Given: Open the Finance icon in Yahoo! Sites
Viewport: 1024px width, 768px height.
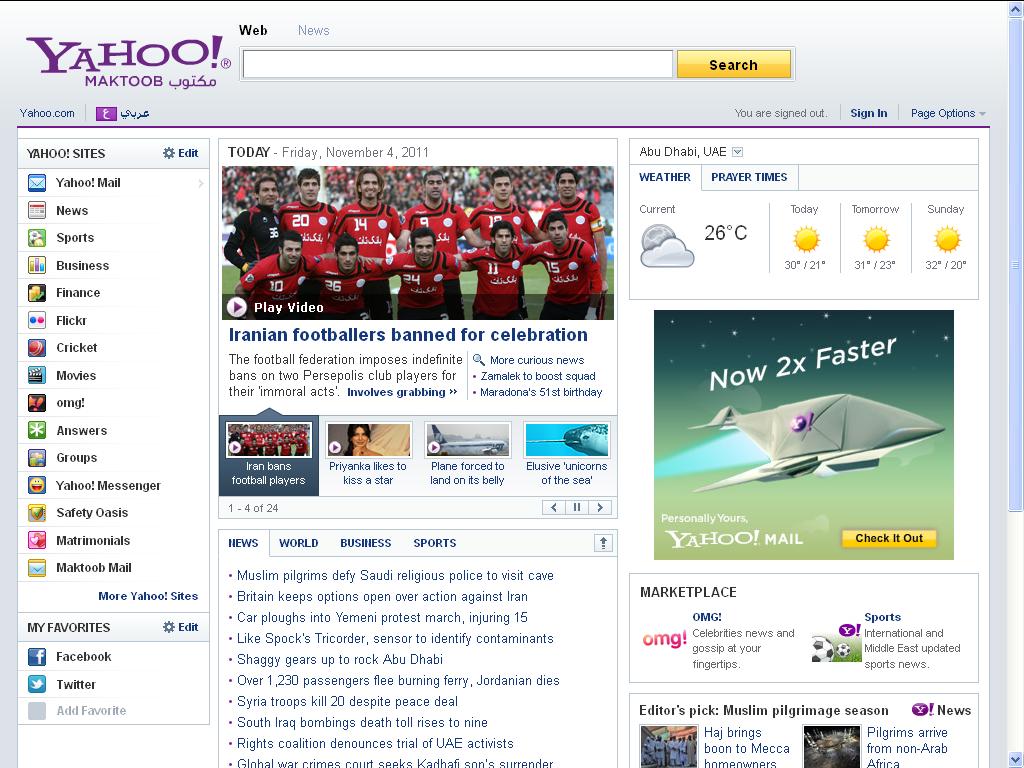Looking at the screenshot, I should coord(37,293).
